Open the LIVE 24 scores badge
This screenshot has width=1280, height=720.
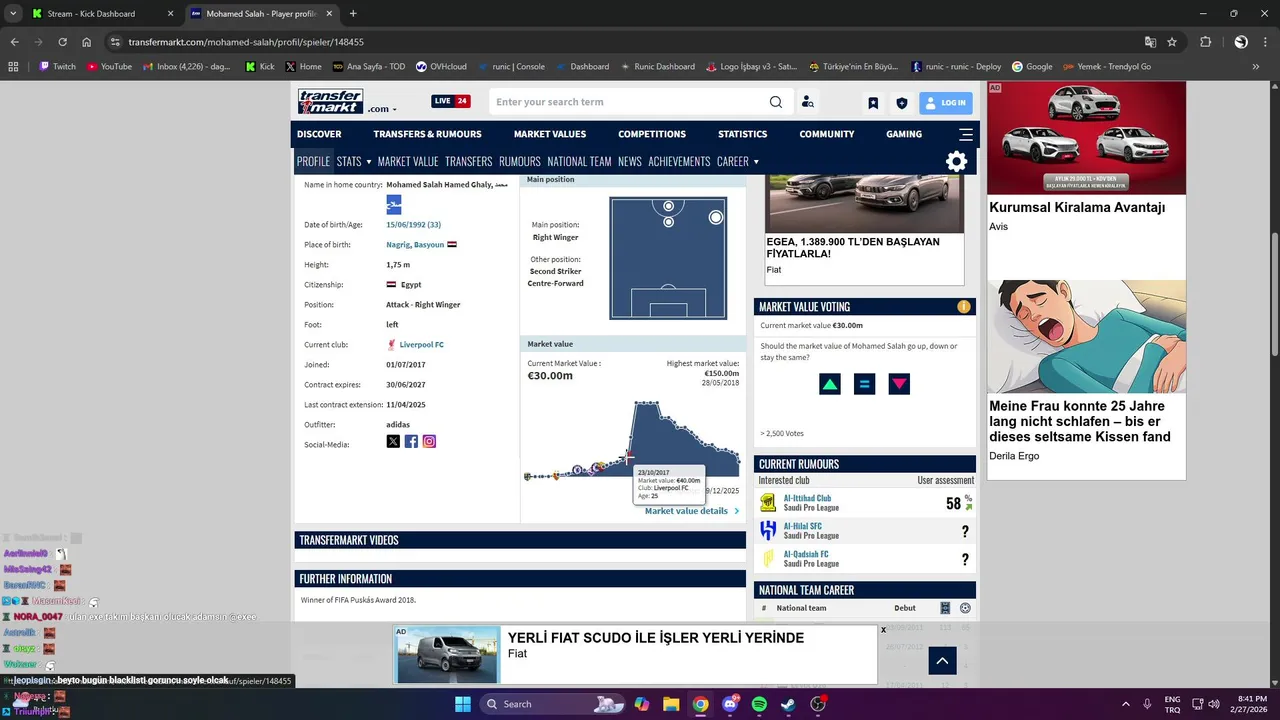click(451, 101)
